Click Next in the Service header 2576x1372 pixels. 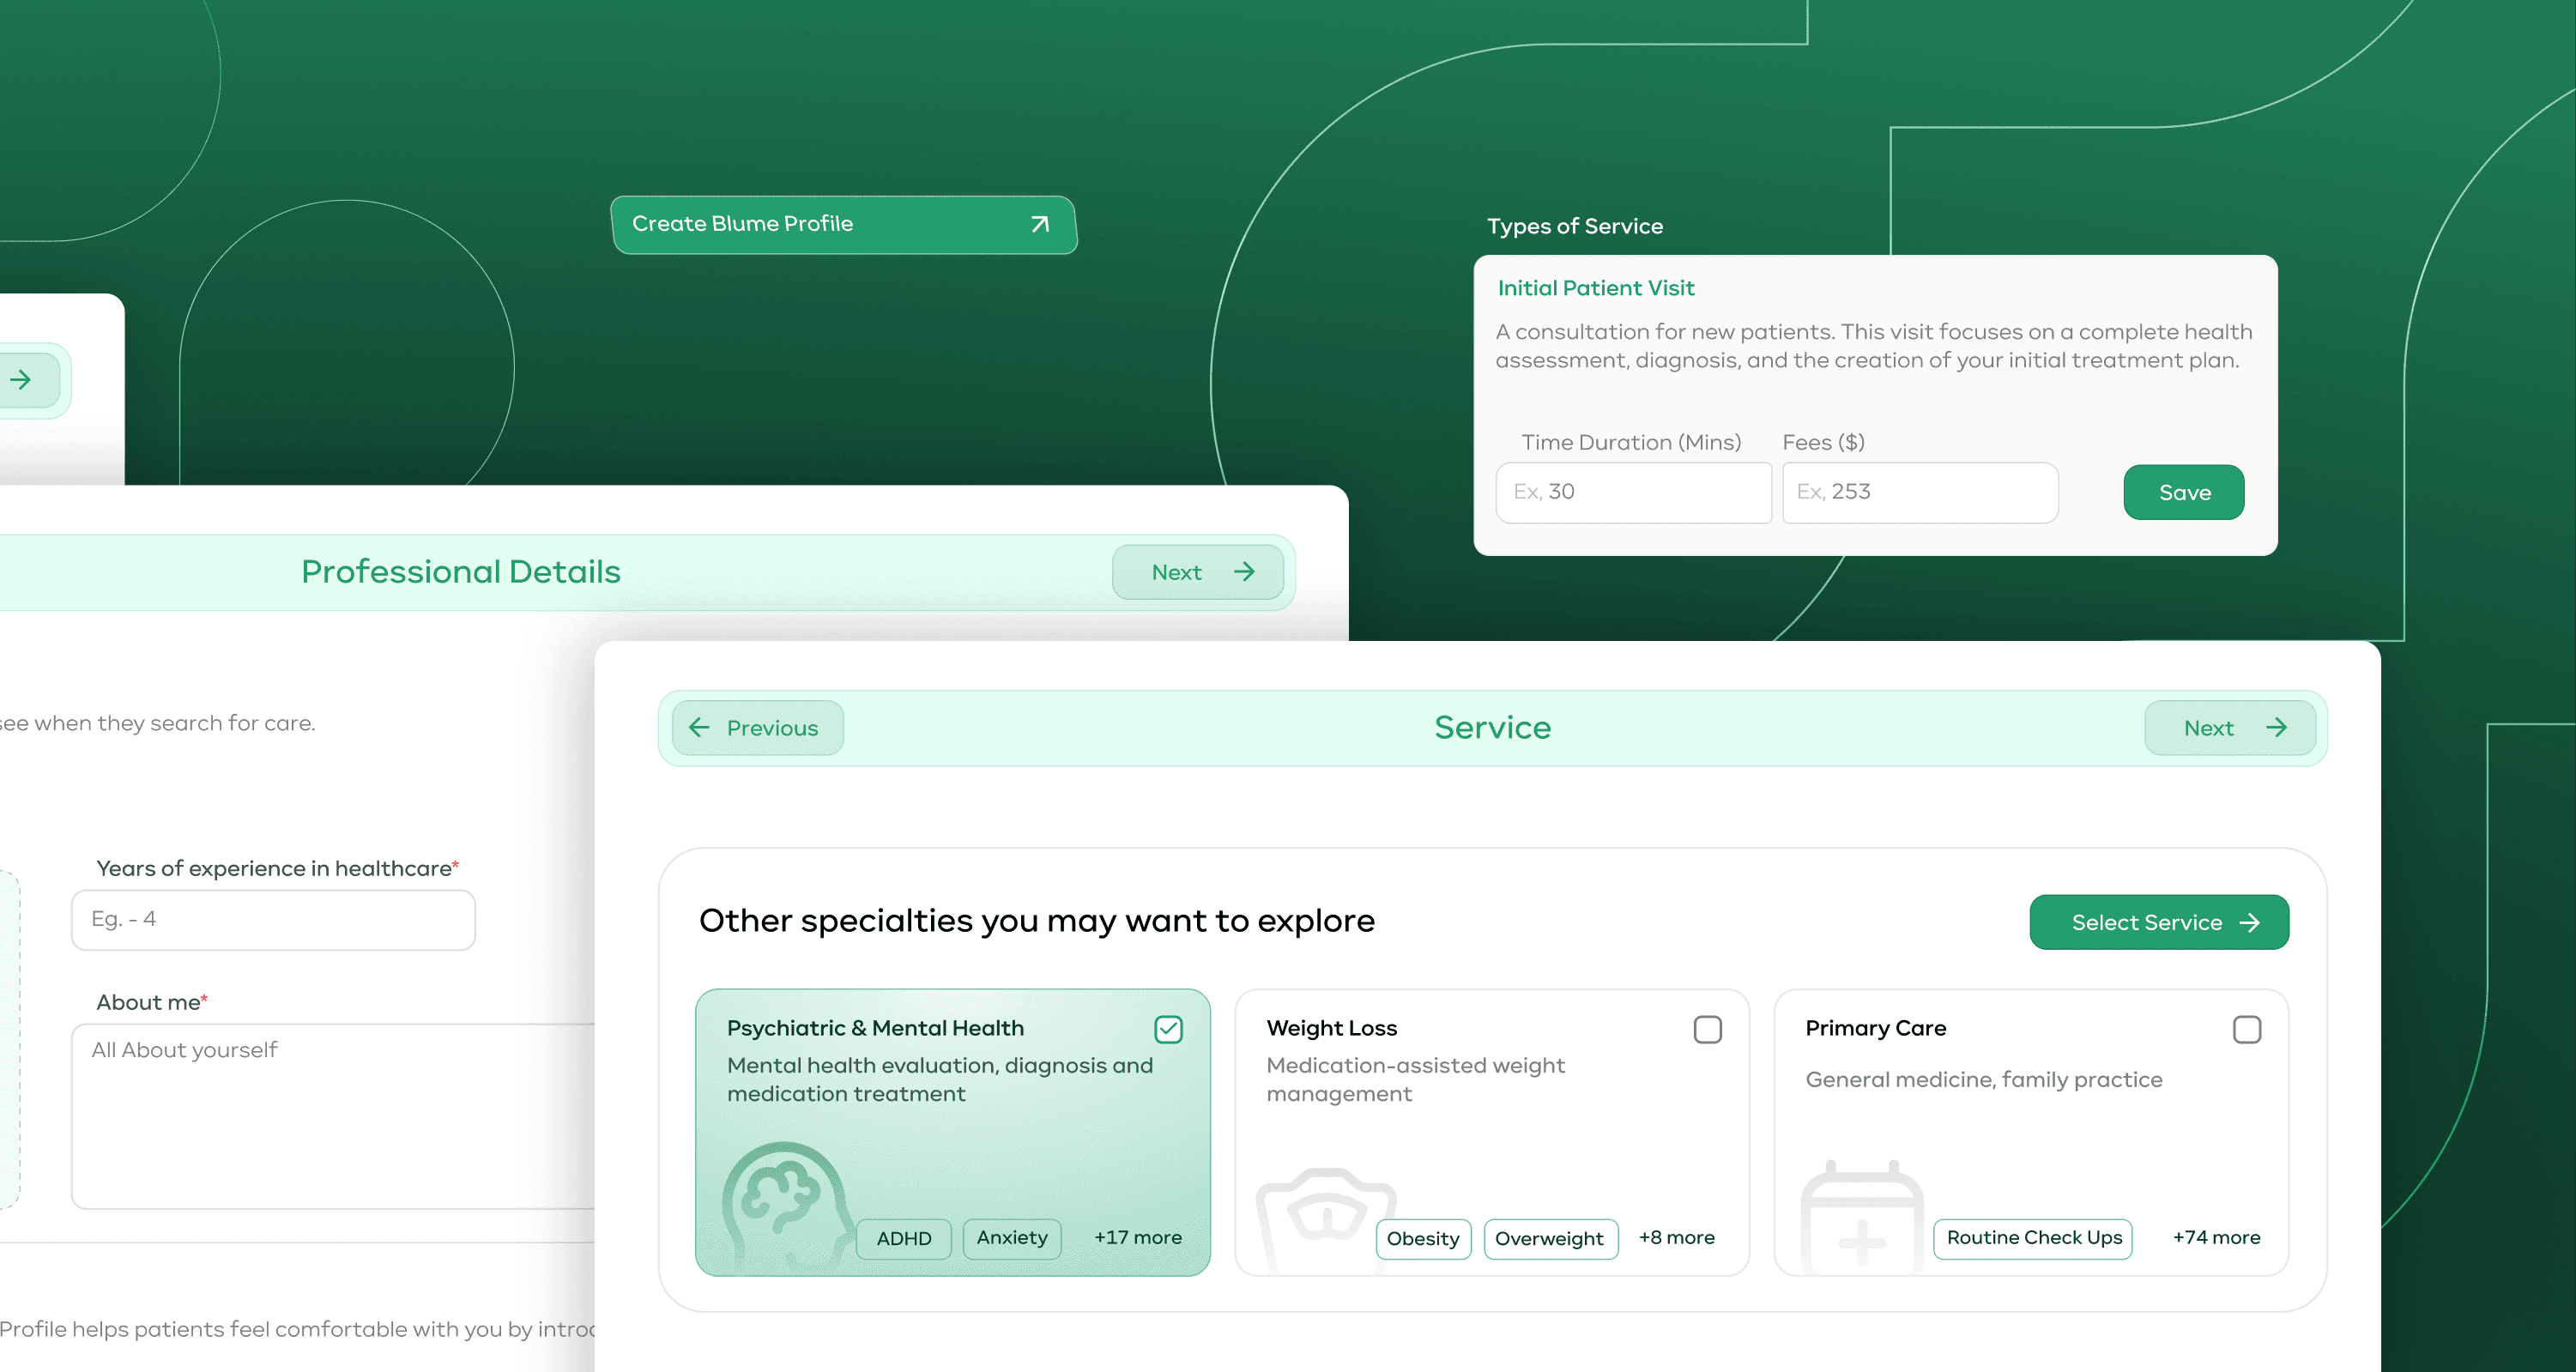pyautogui.click(x=2229, y=728)
